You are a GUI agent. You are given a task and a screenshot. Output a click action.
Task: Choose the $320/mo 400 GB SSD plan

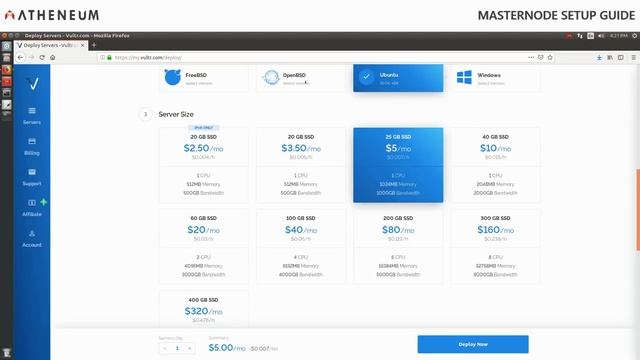click(x=204, y=309)
